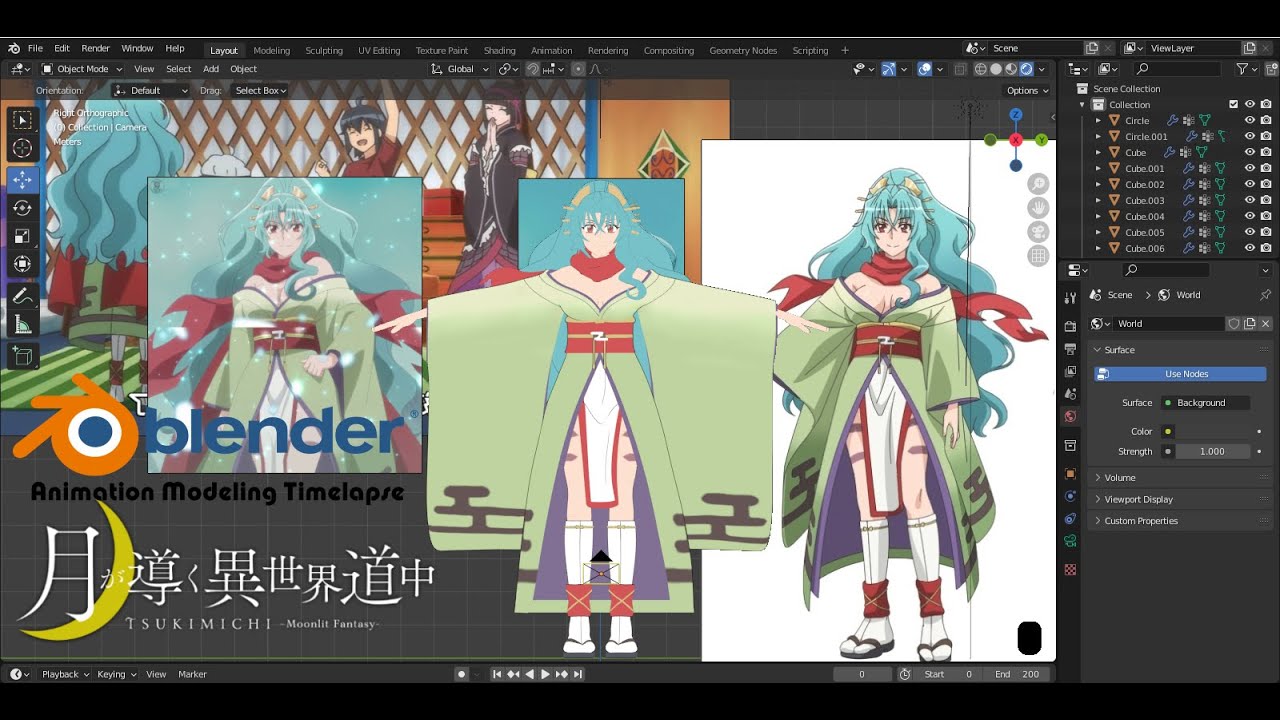Switch to the Geometry Nodes workspace tab
Viewport: 1280px width, 720px height.
(743, 50)
